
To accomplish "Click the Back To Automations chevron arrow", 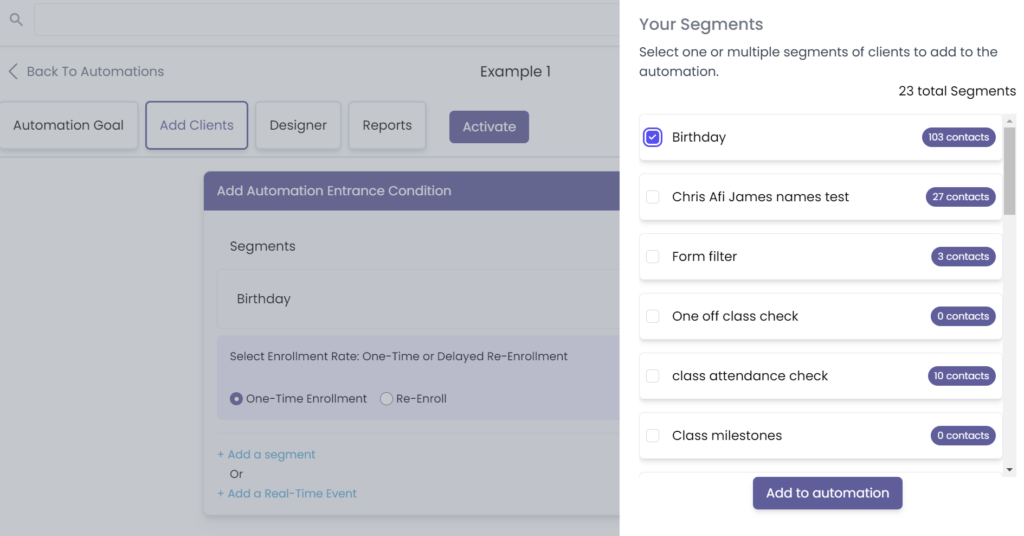I will [x=13, y=72].
